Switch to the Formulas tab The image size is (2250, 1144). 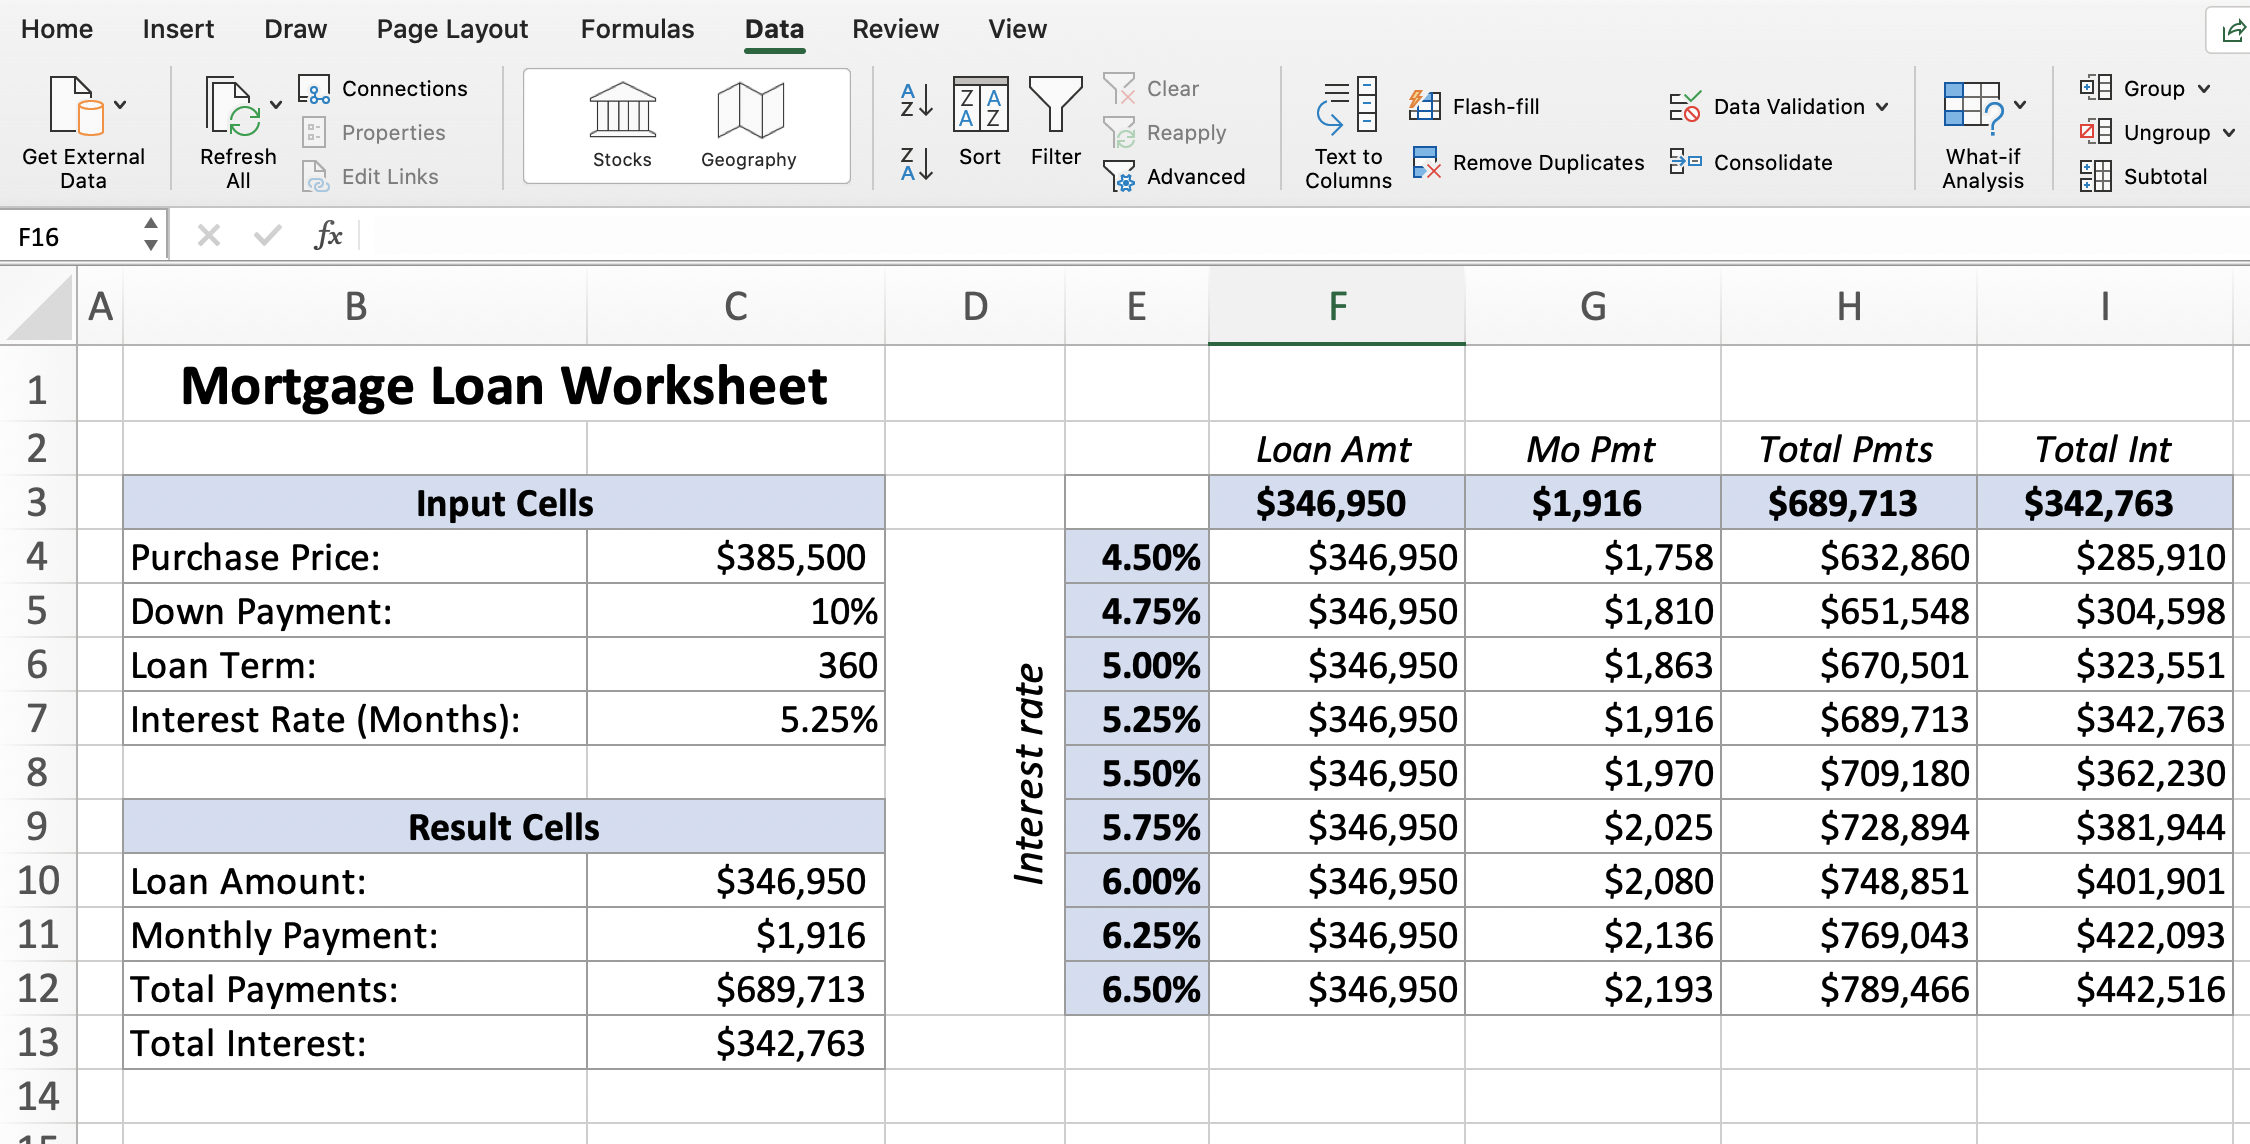pos(637,29)
